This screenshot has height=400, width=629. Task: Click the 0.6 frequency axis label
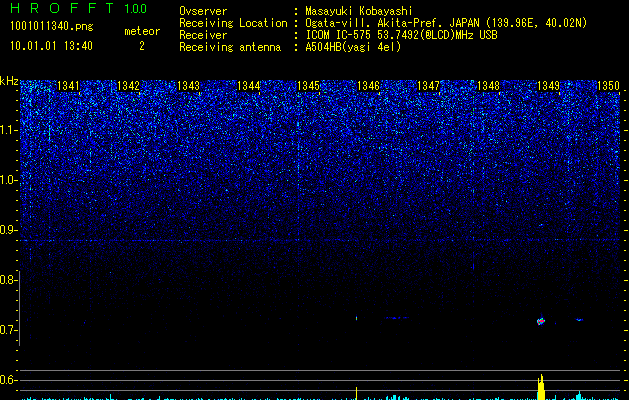click(8, 380)
